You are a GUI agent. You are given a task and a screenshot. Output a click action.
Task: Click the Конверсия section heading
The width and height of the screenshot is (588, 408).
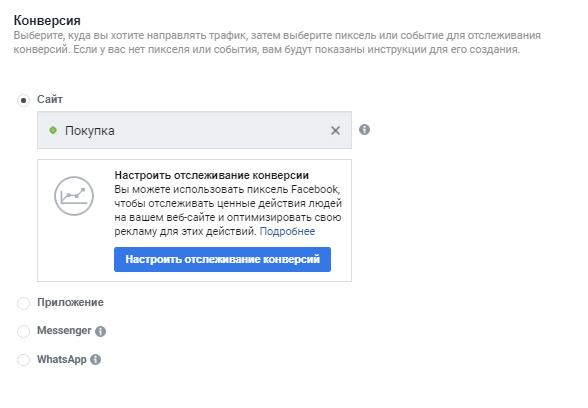click(x=47, y=20)
